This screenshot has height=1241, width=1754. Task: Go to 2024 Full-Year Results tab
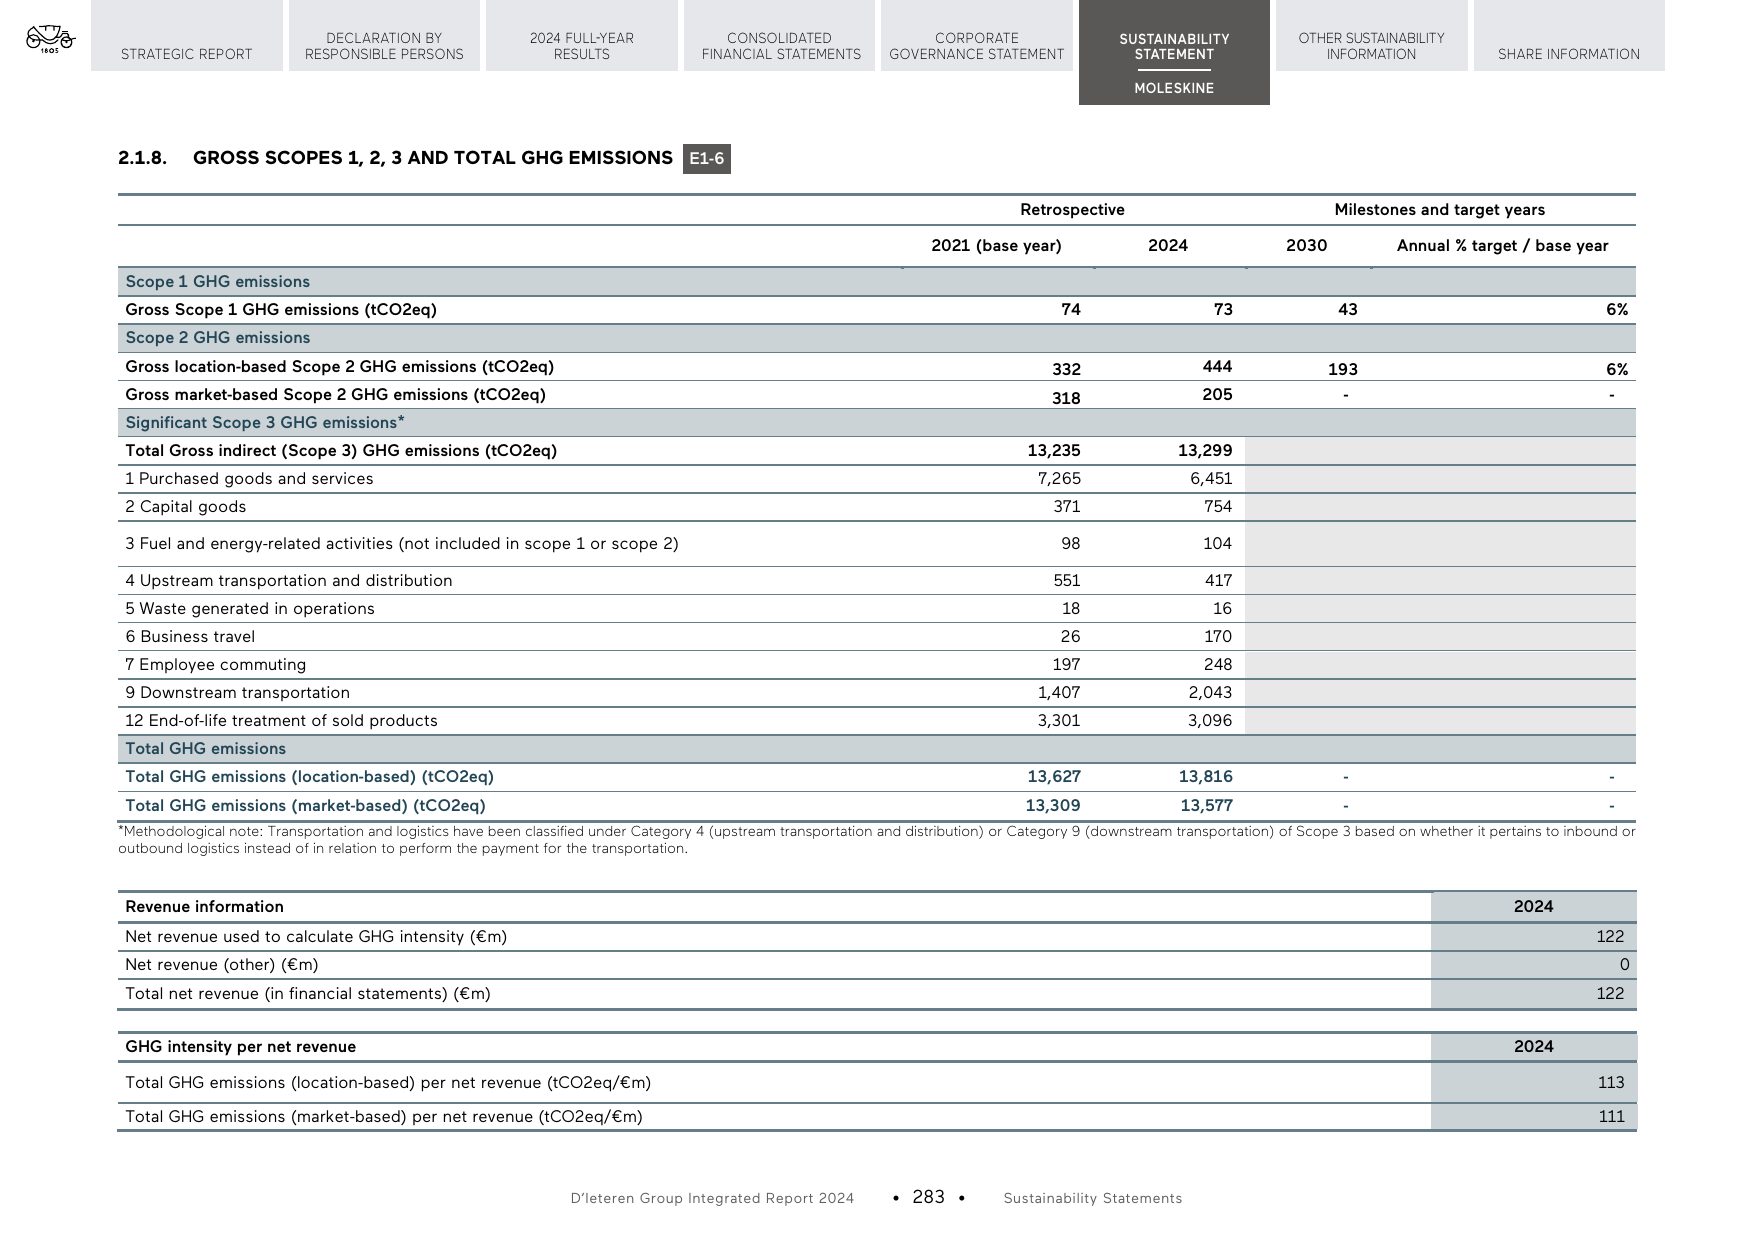(582, 35)
